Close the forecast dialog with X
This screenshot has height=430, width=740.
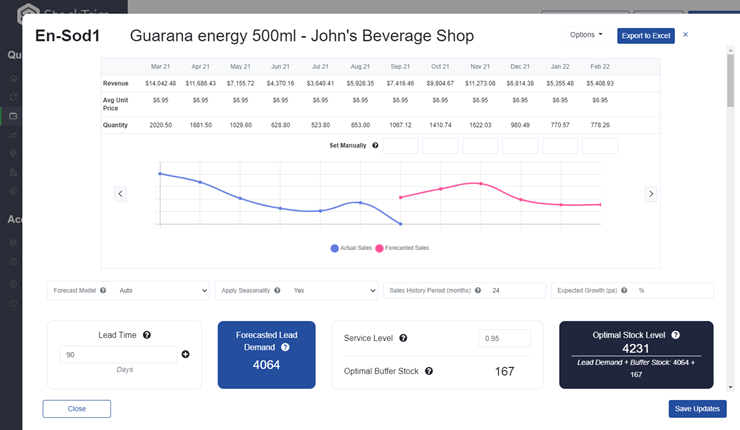pyautogui.click(x=685, y=34)
